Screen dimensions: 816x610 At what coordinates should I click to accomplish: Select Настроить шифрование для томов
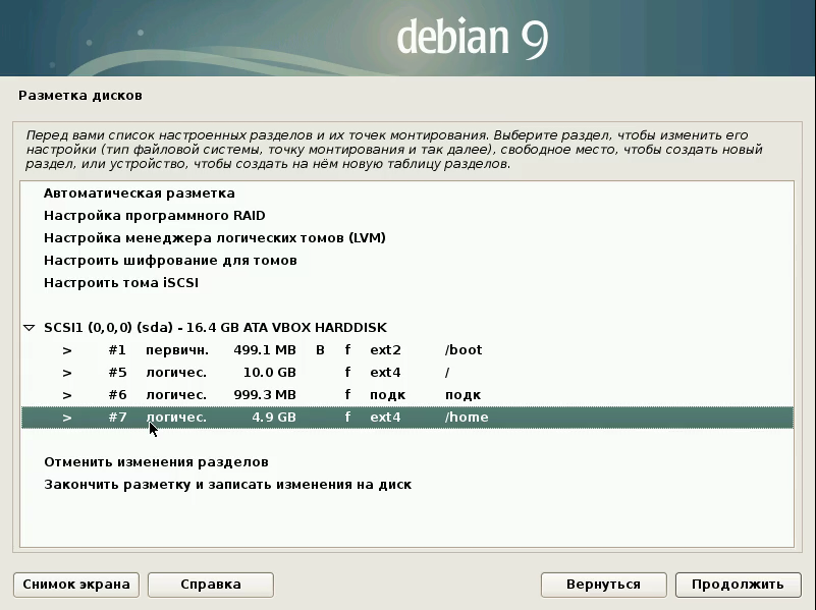click(x=170, y=260)
